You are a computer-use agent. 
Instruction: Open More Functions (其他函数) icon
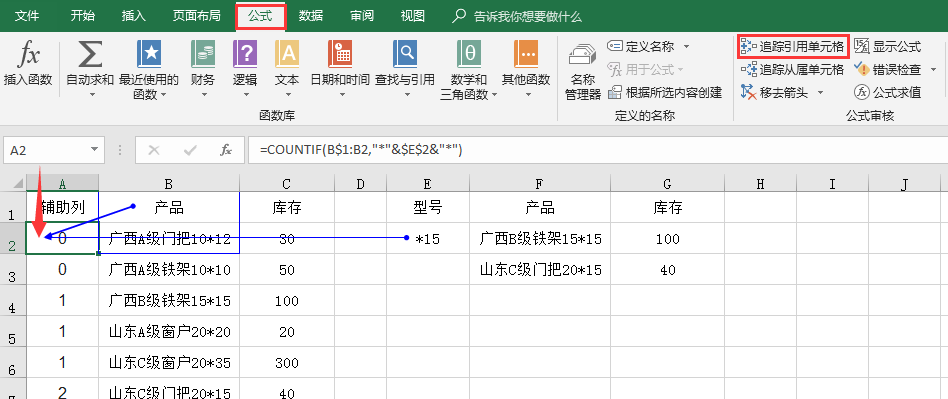(x=526, y=54)
